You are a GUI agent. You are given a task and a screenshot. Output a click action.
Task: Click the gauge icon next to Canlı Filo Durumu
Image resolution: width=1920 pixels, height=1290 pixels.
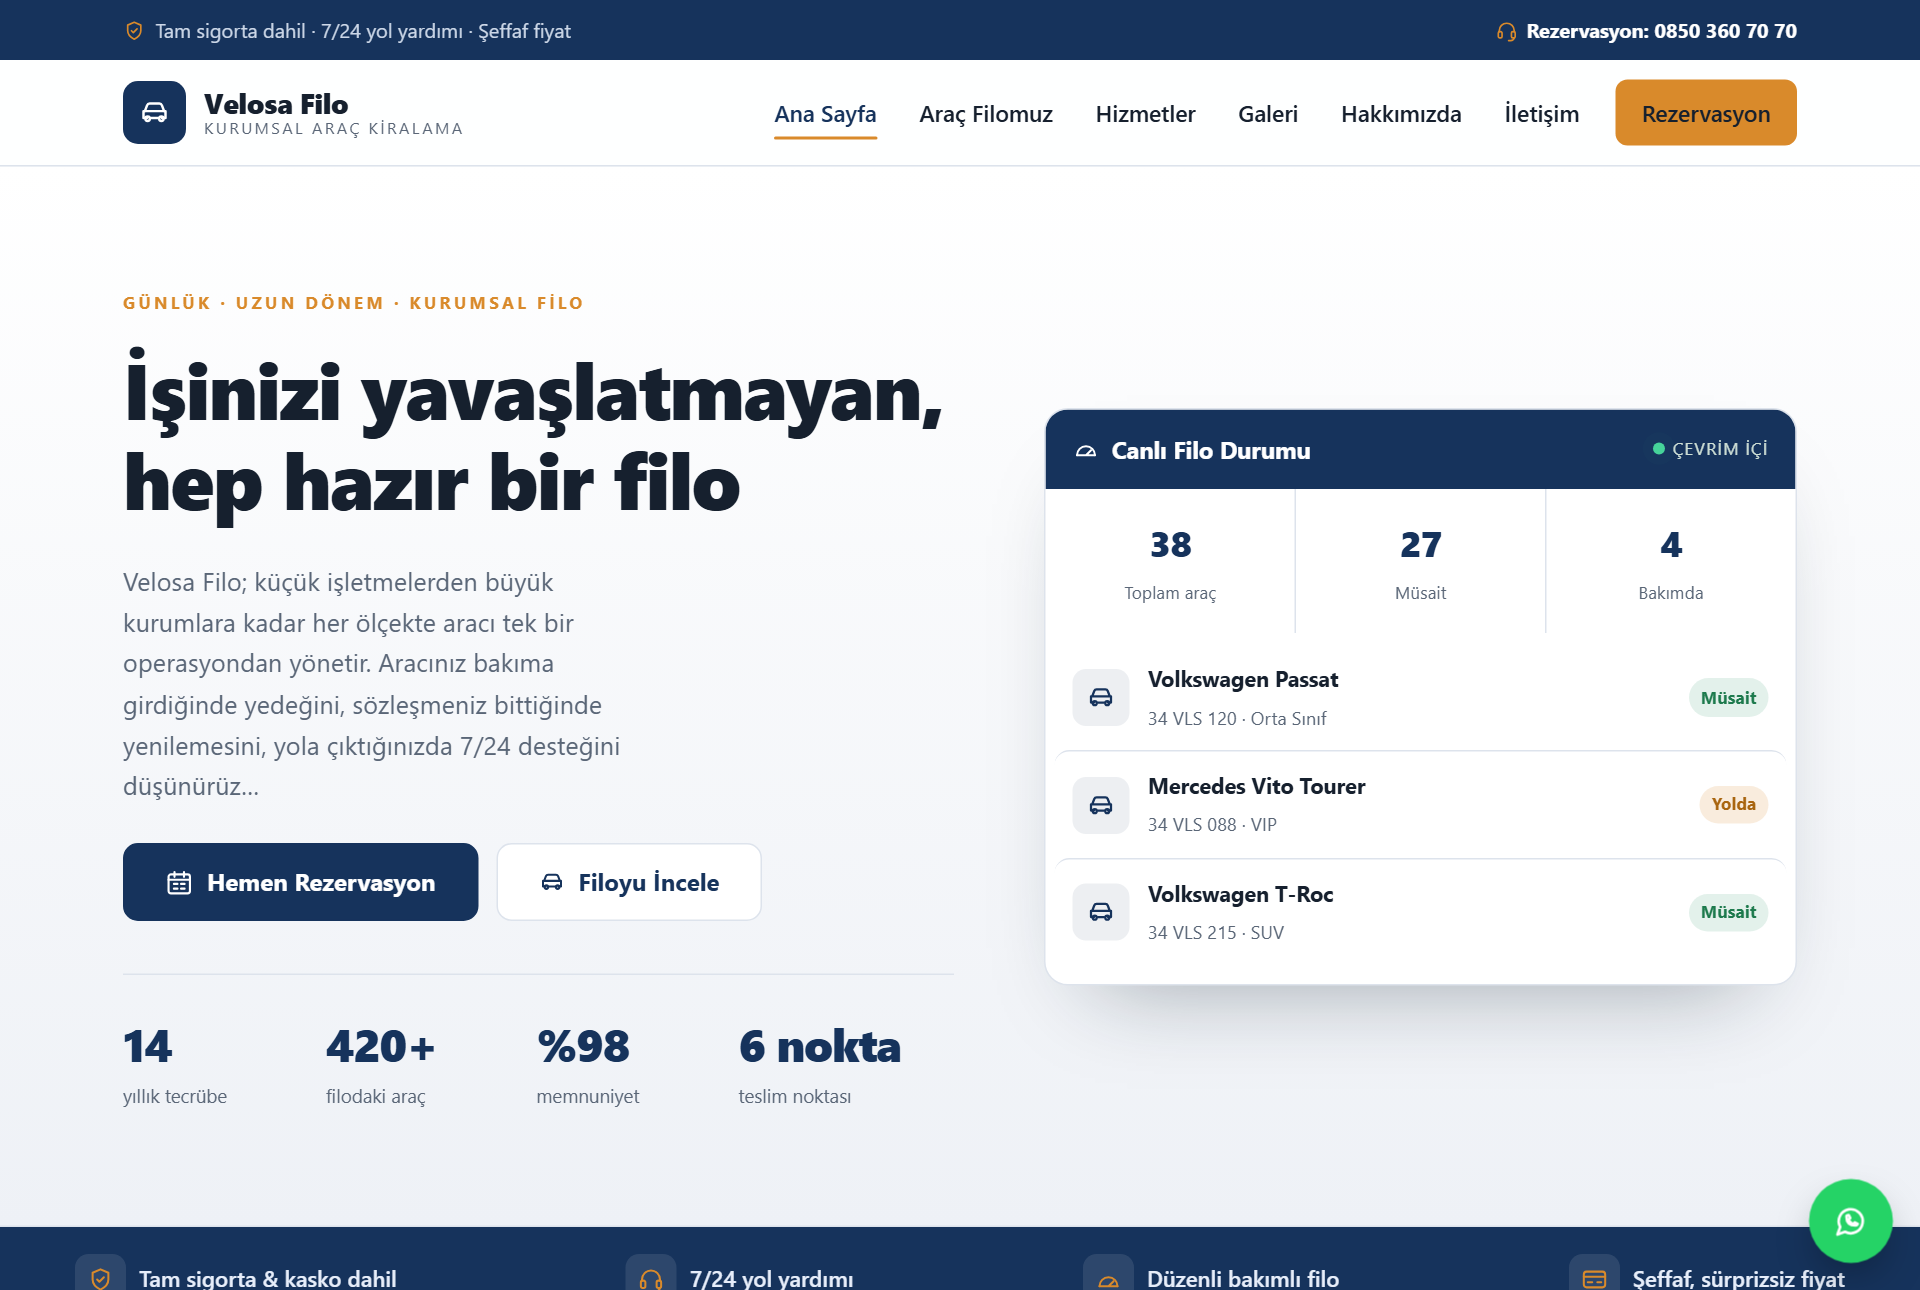coord(1086,451)
